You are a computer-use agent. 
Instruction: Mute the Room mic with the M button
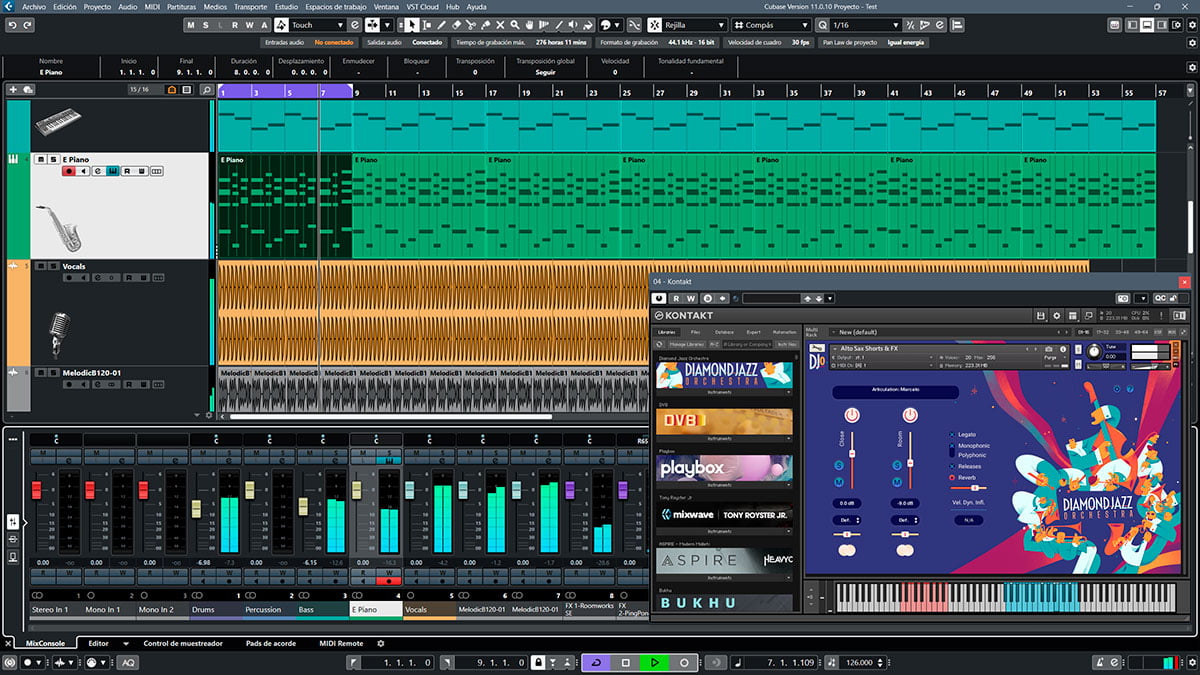point(896,483)
